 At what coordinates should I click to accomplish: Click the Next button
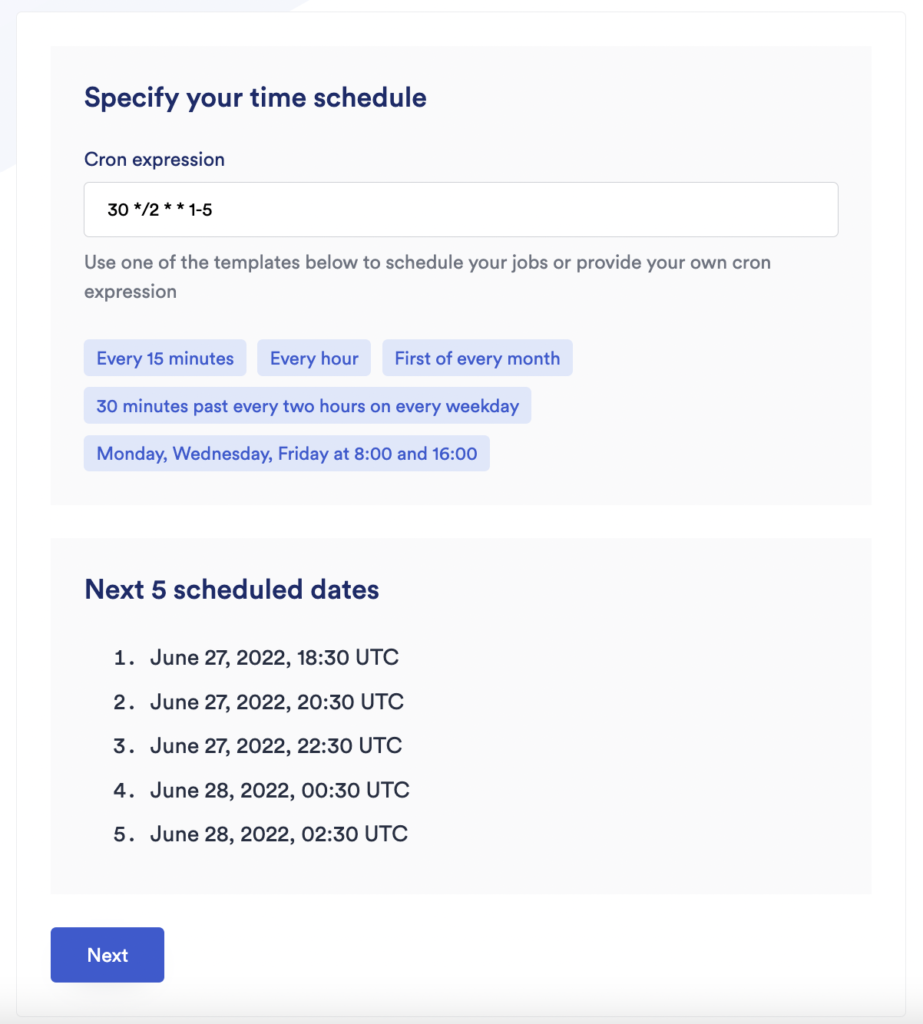(x=107, y=955)
